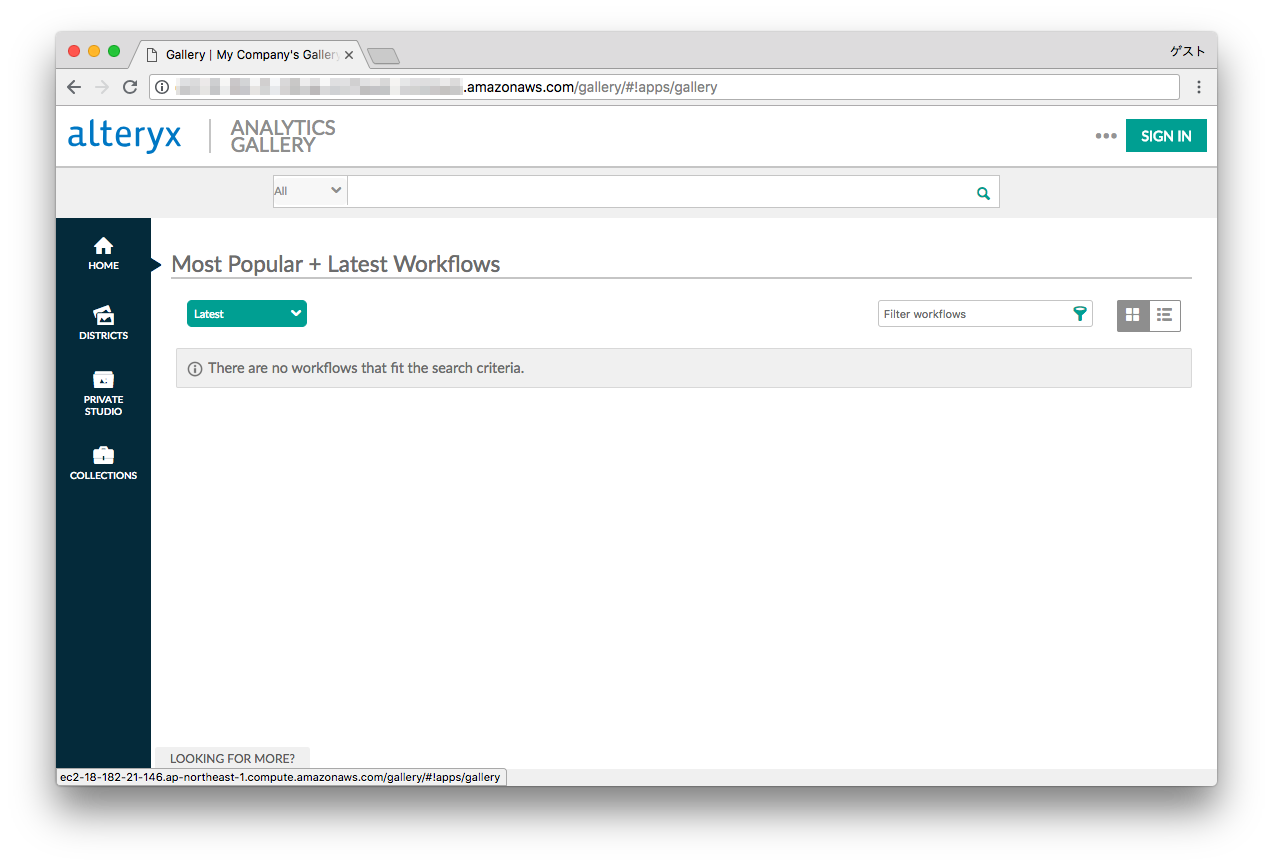Open the Private Studio section
The width and height of the screenshot is (1273, 866).
pos(103,390)
